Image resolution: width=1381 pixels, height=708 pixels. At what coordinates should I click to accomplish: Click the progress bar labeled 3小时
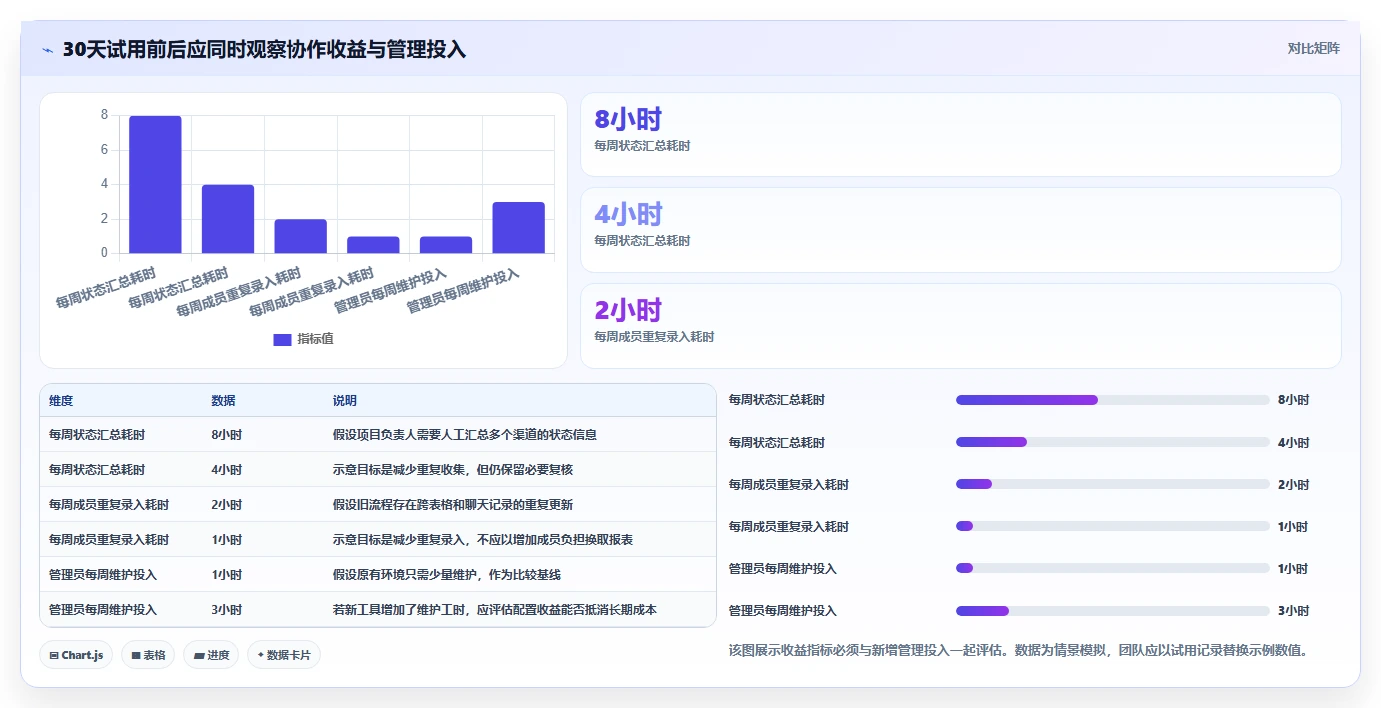tap(1112, 610)
